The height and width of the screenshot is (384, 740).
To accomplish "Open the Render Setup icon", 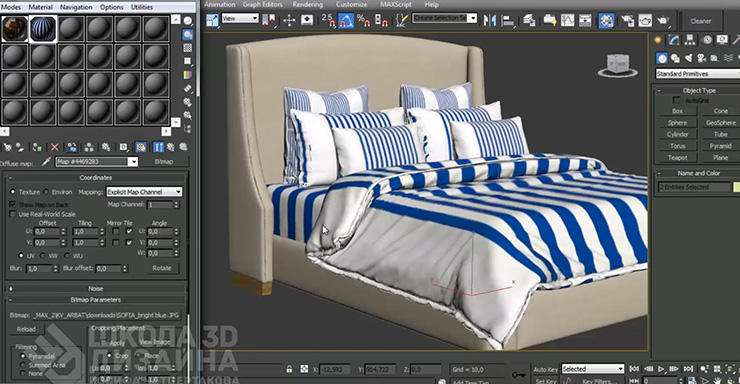I will click(x=627, y=20).
